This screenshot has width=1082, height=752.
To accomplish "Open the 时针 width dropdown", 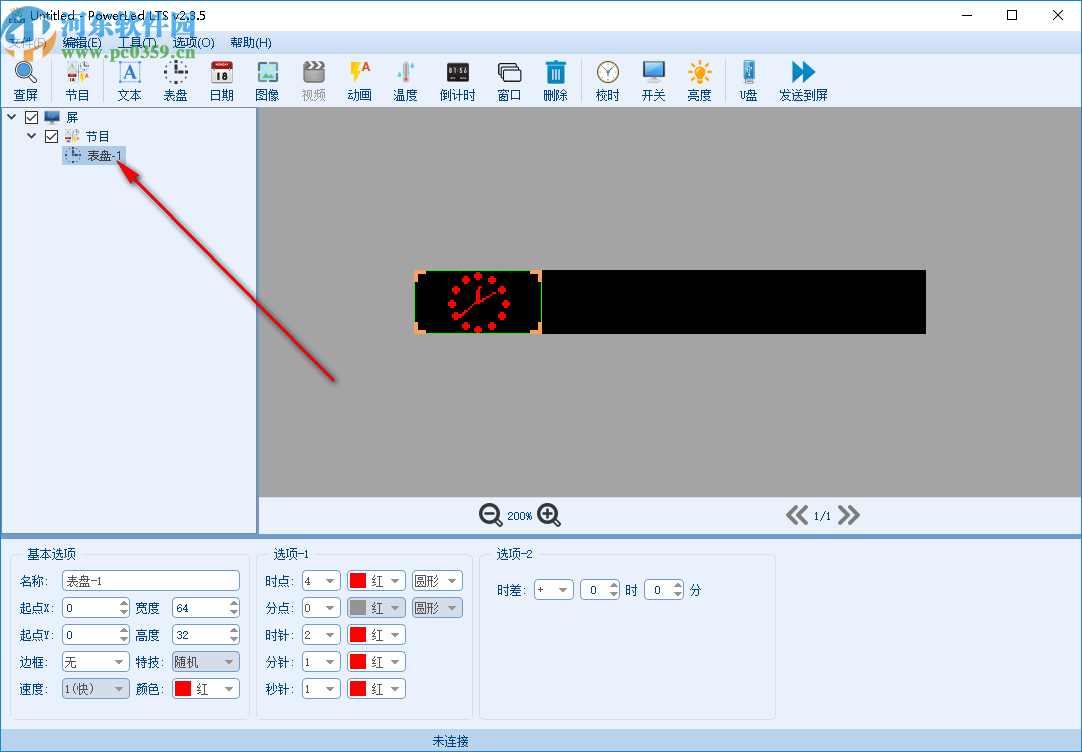I will point(321,635).
